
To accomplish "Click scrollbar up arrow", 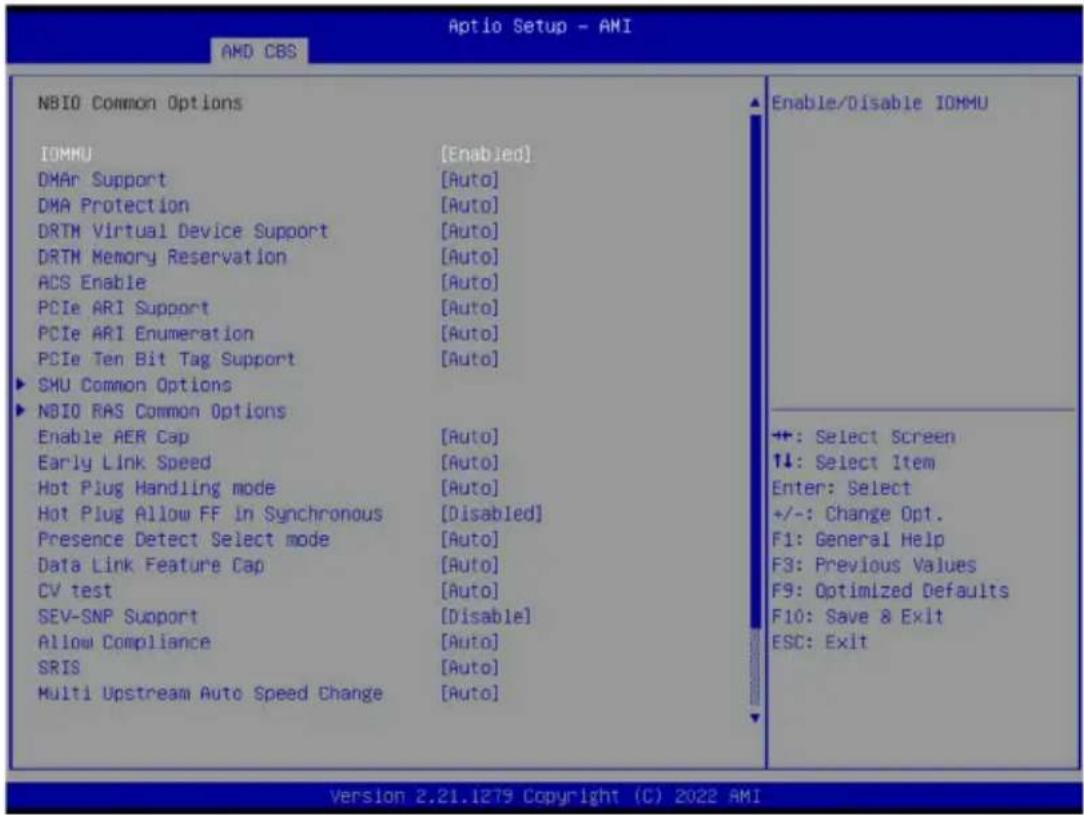I will pos(755,103).
